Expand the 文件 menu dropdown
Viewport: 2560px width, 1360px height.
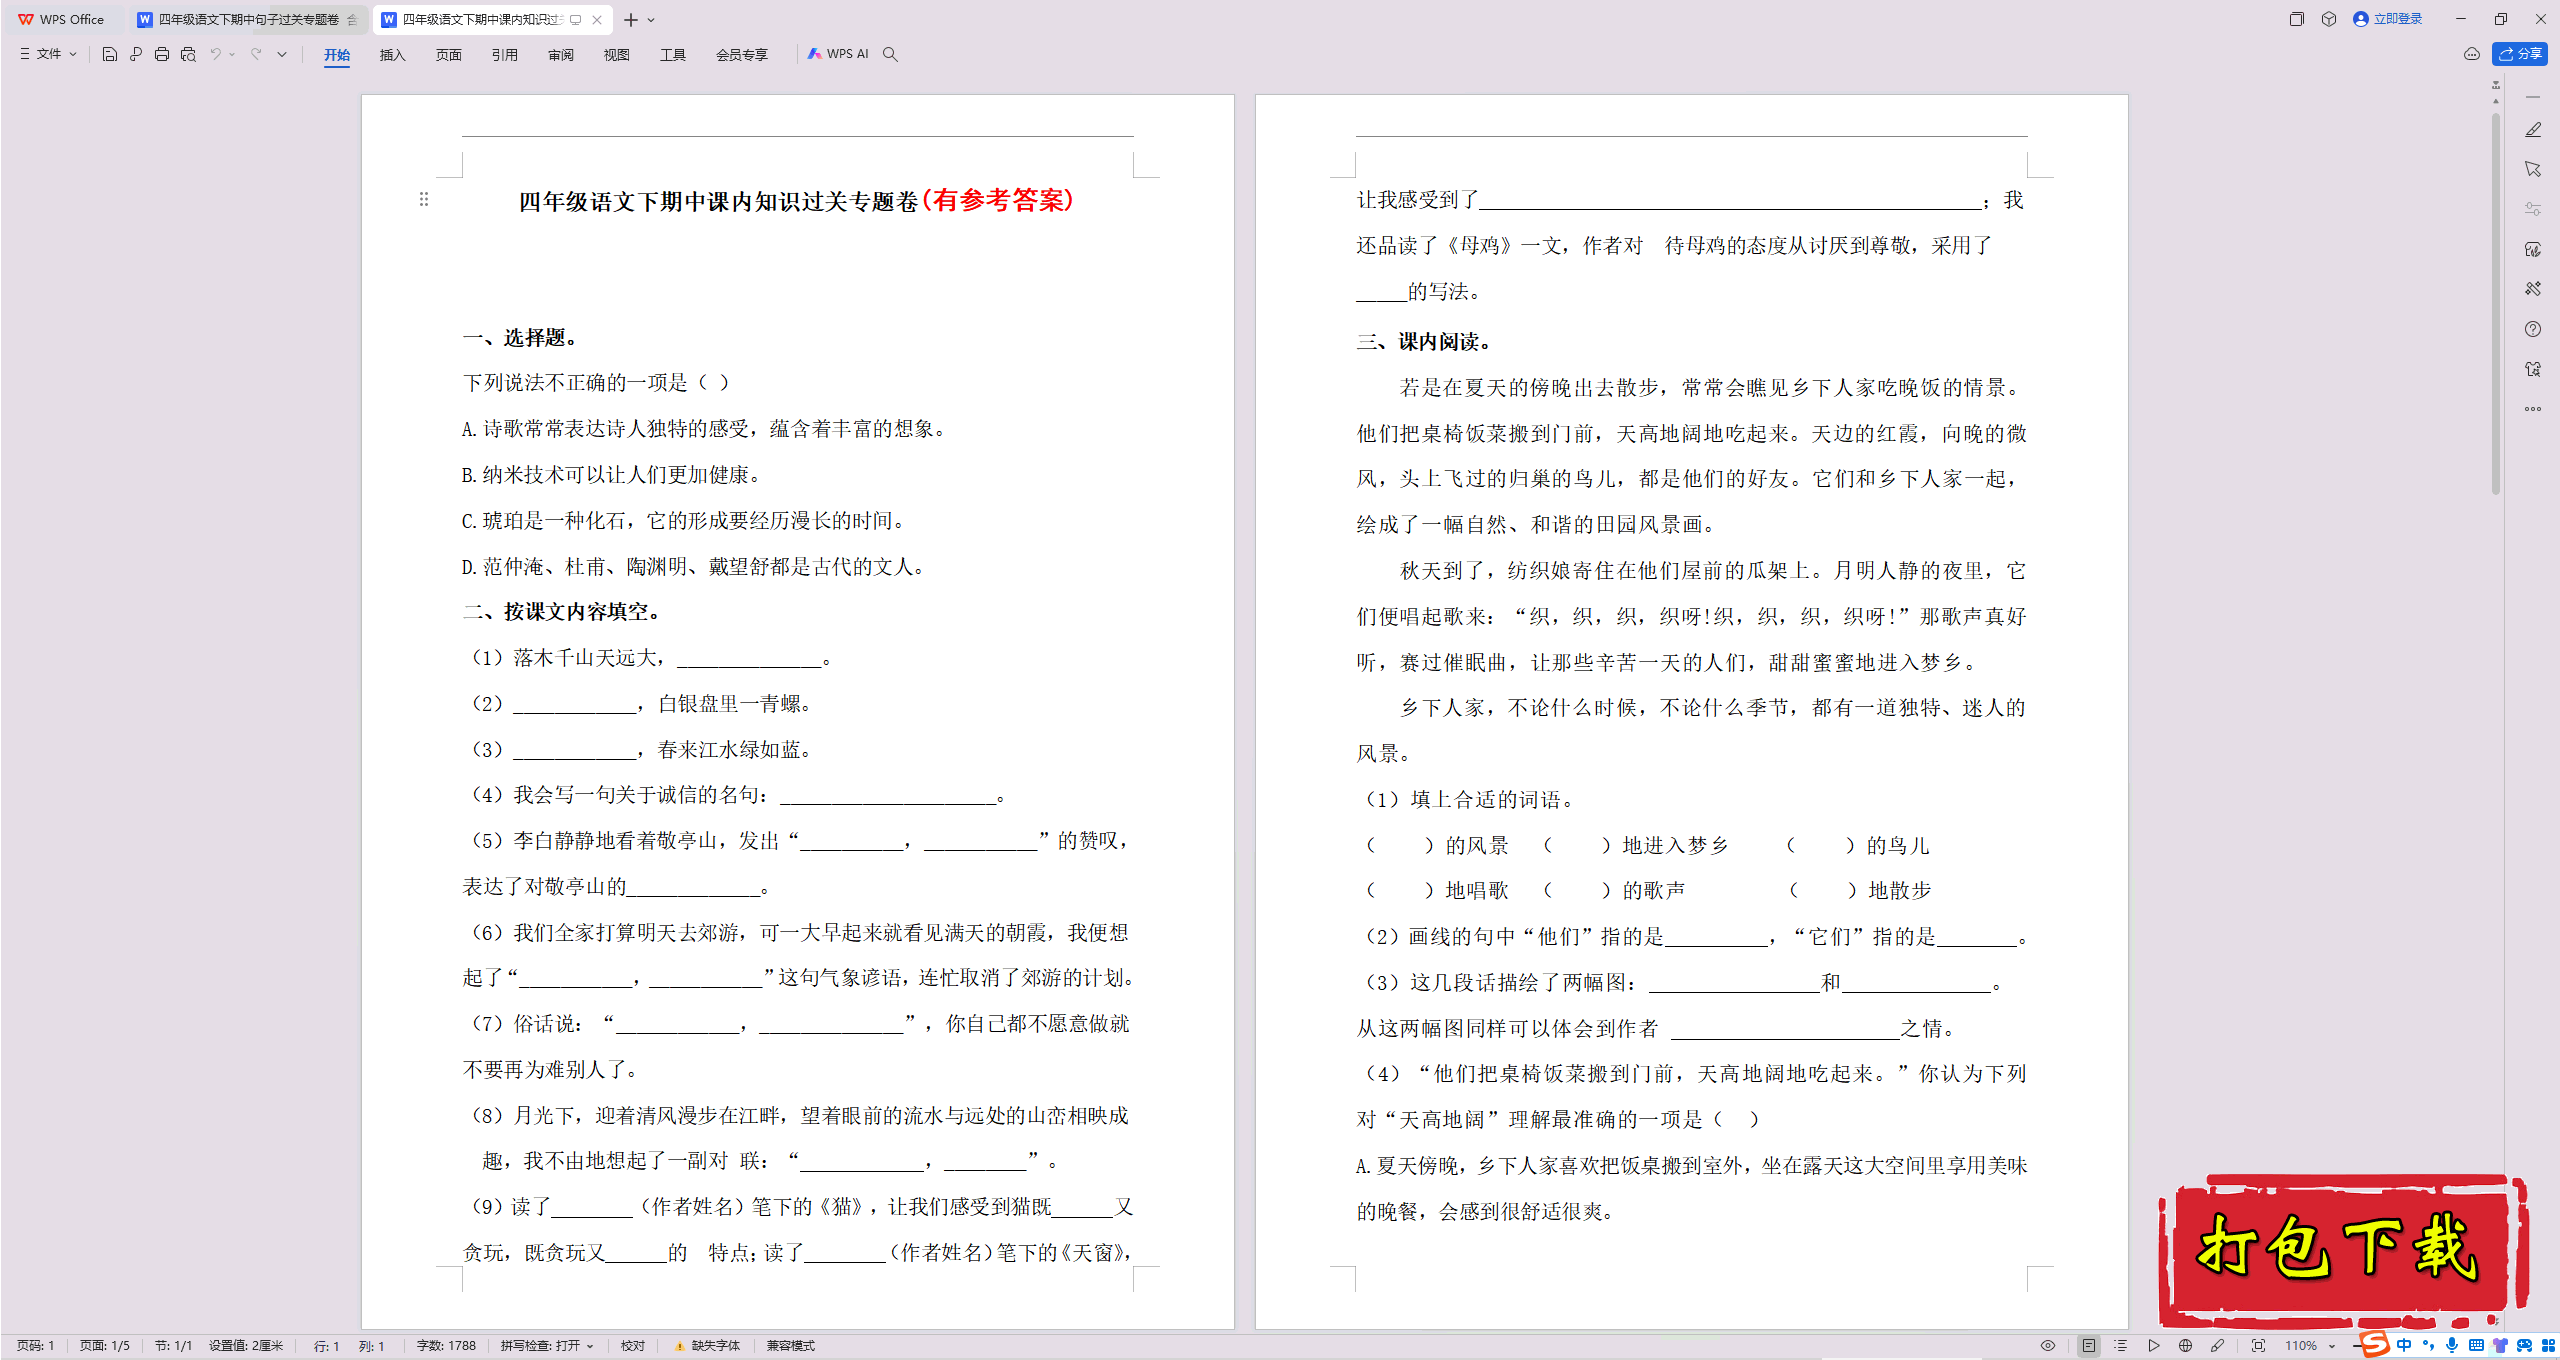coord(48,54)
